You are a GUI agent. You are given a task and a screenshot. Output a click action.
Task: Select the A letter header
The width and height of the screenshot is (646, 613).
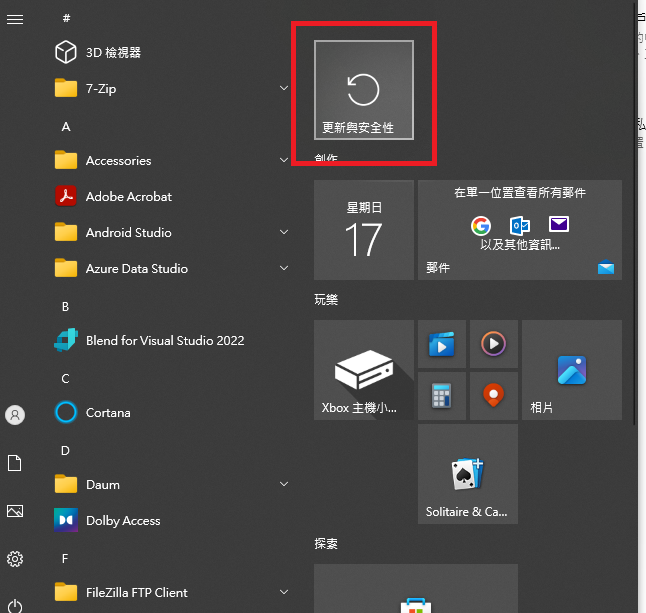[66, 126]
